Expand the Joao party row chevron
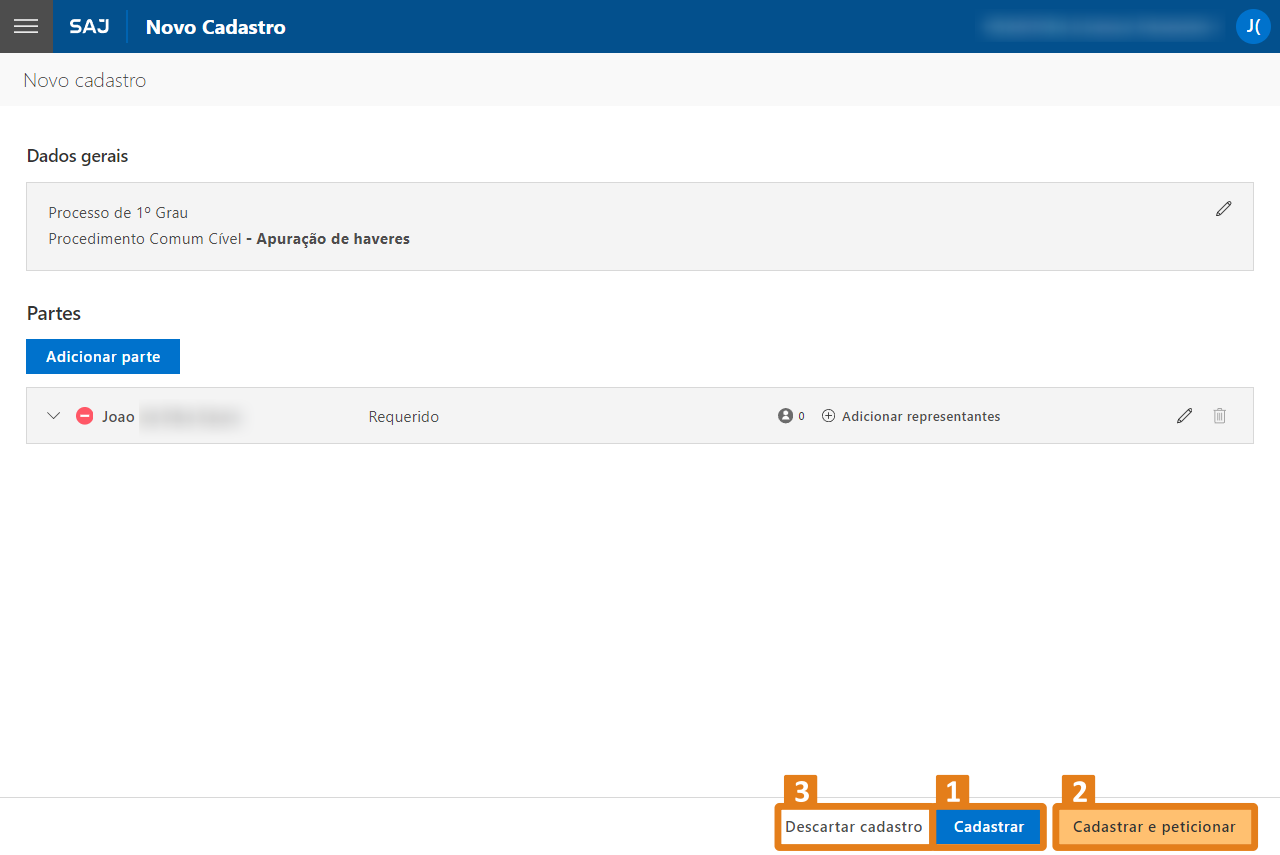The height and width of the screenshot is (855, 1280). tap(54, 416)
